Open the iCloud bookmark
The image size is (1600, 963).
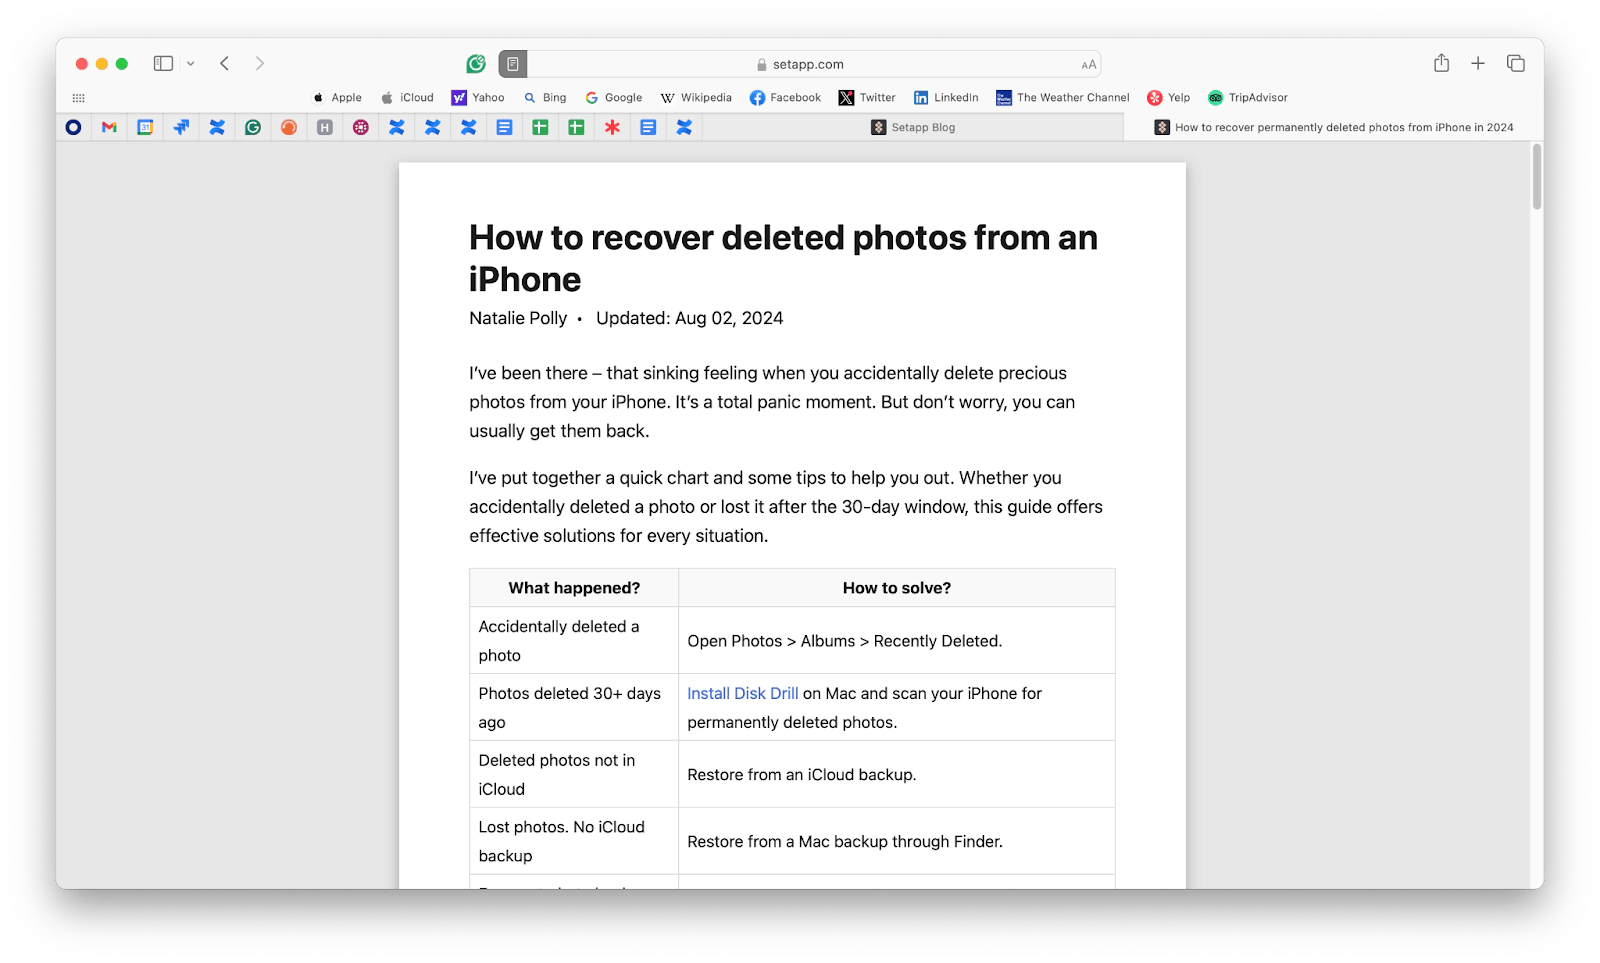(407, 98)
